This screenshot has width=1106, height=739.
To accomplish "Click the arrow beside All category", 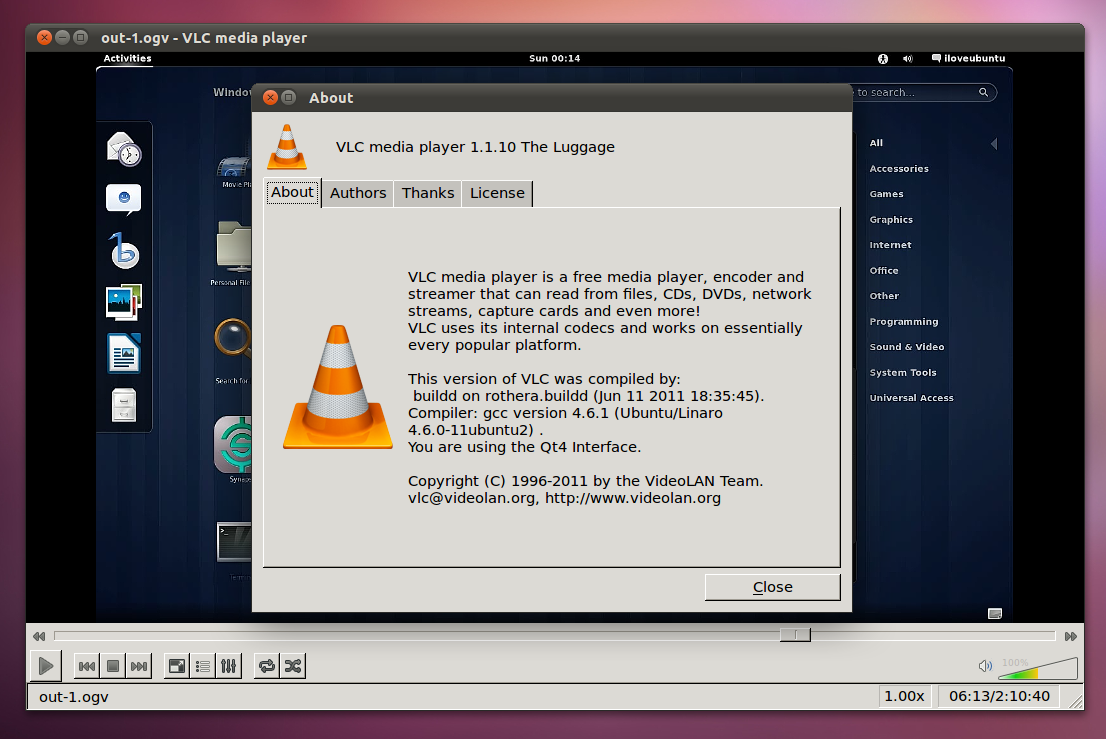I will point(994,144).
